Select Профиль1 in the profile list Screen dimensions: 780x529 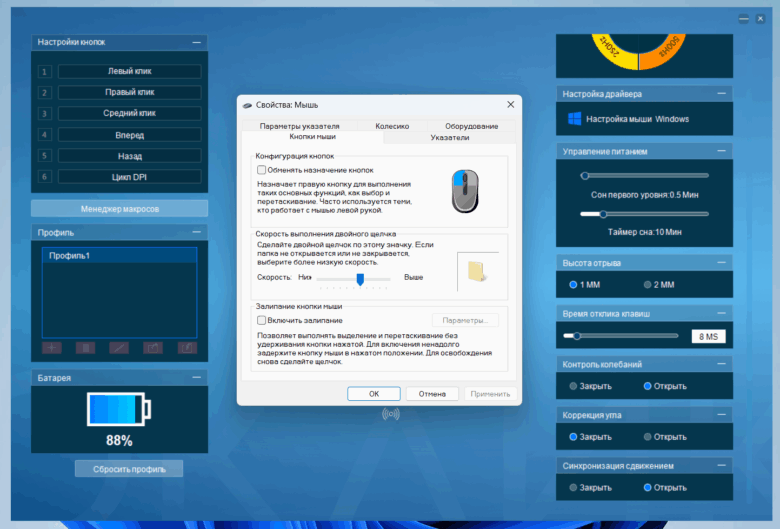tap(119, 255)
